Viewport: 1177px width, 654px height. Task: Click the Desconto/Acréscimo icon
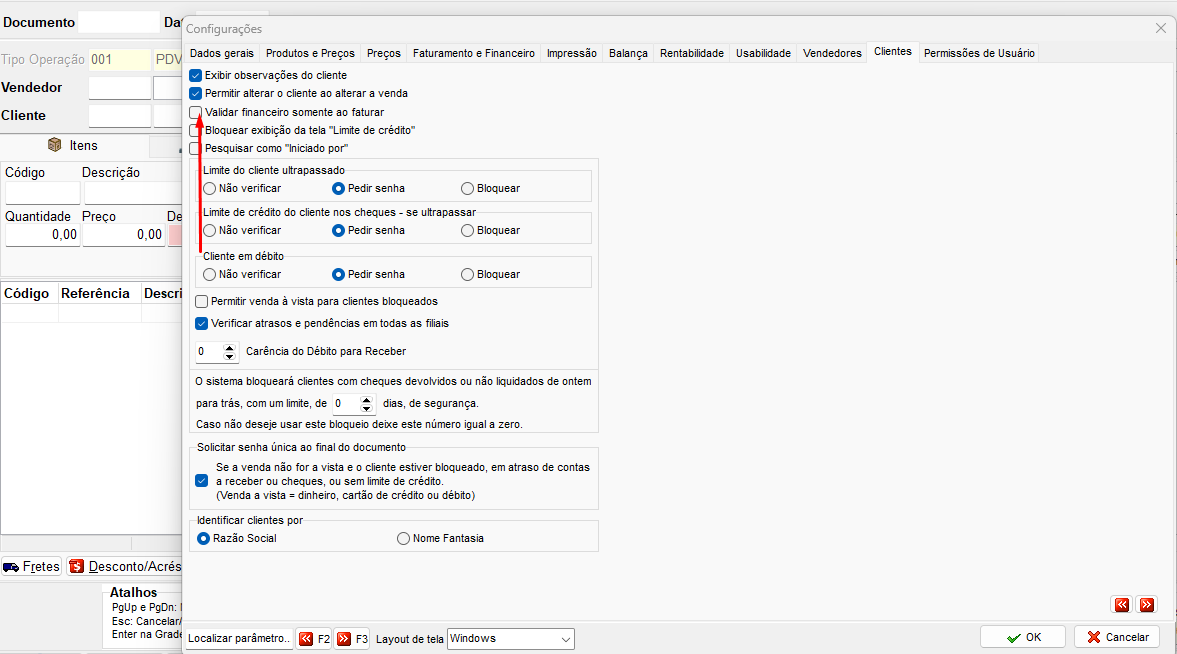click(x=77, y=567)
